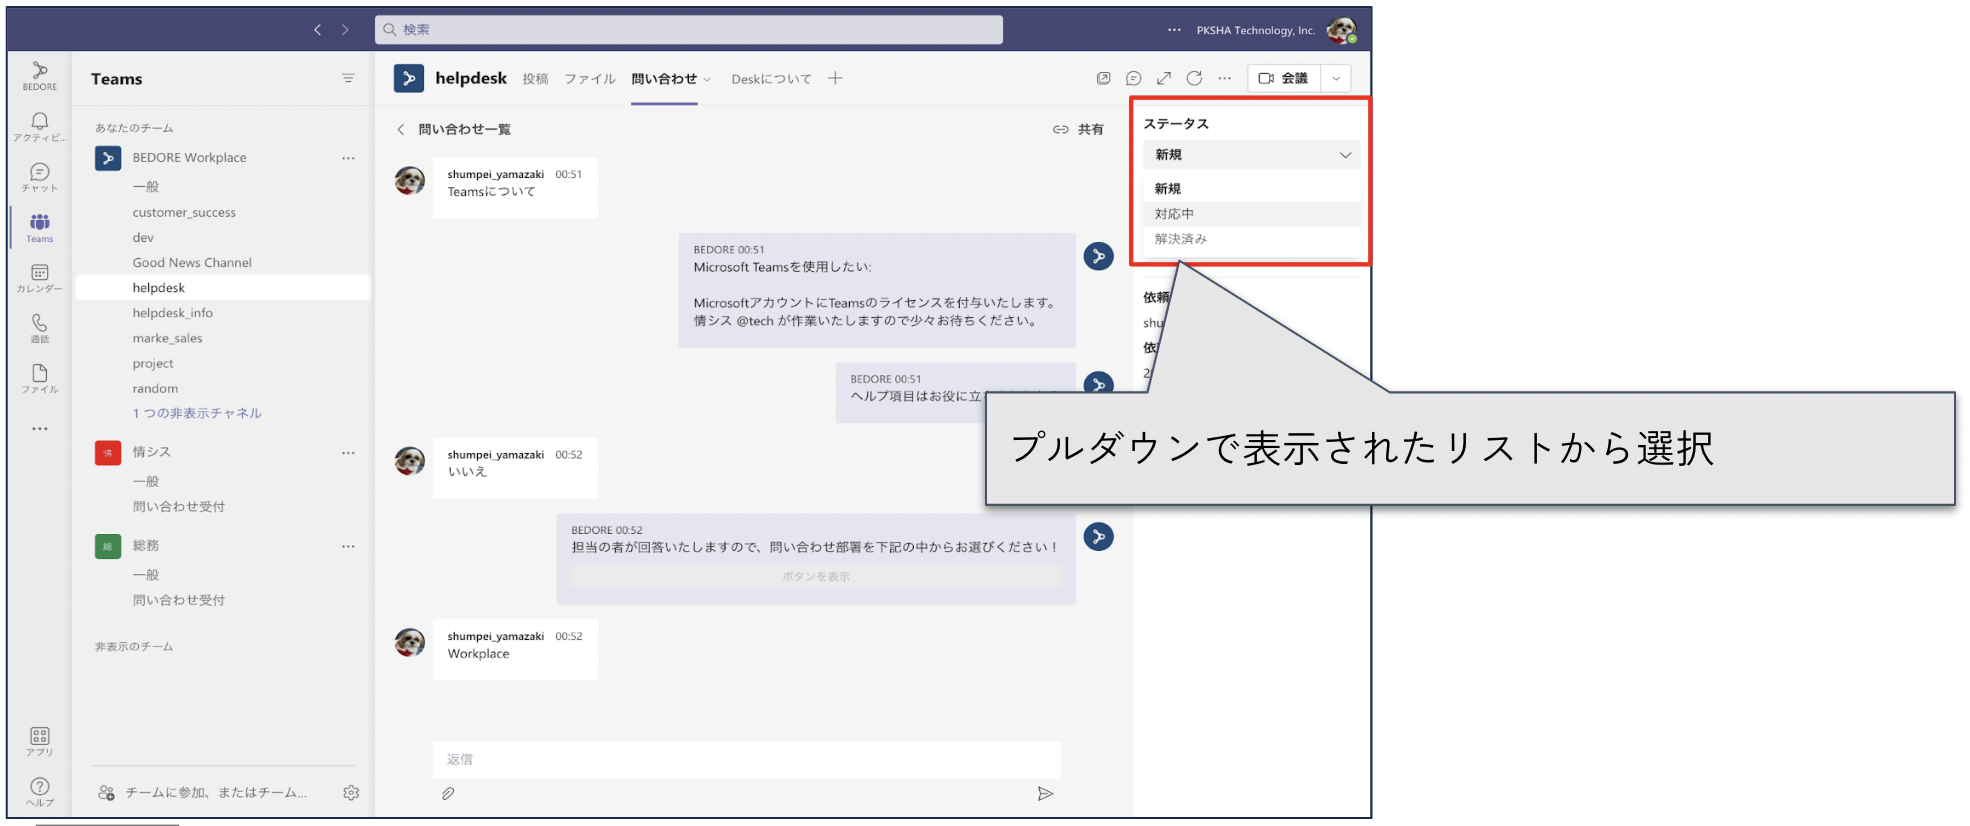1970x826 pixels.
Task: Open the Calendar icon in sidebar
Action: pos(40,278)
